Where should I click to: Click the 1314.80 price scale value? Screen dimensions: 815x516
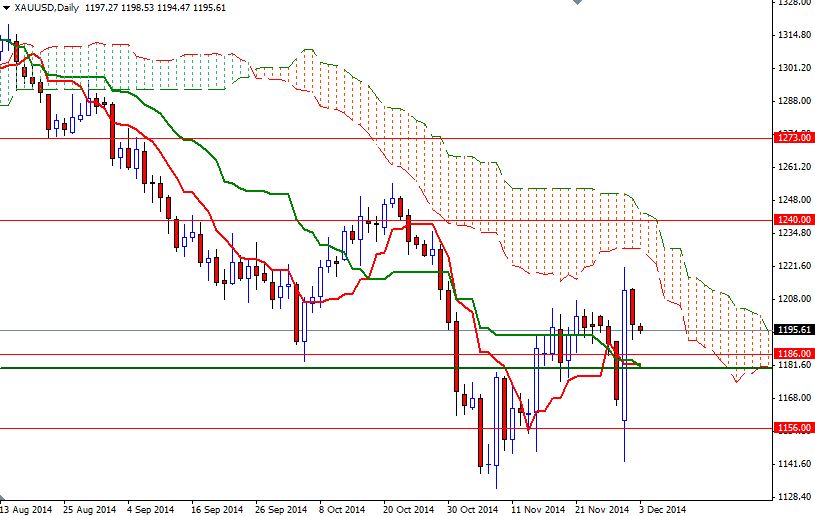tap(794, 35)
